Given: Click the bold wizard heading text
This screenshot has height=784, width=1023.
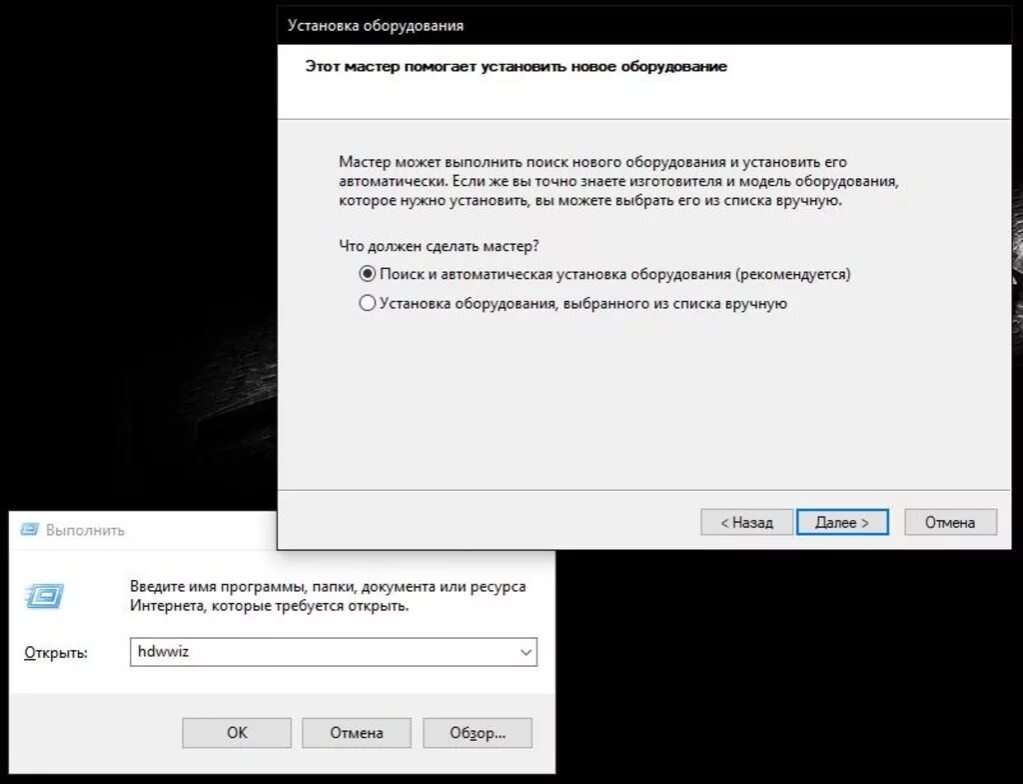Looking at the screenshot, I should click(x=516, y=67).
